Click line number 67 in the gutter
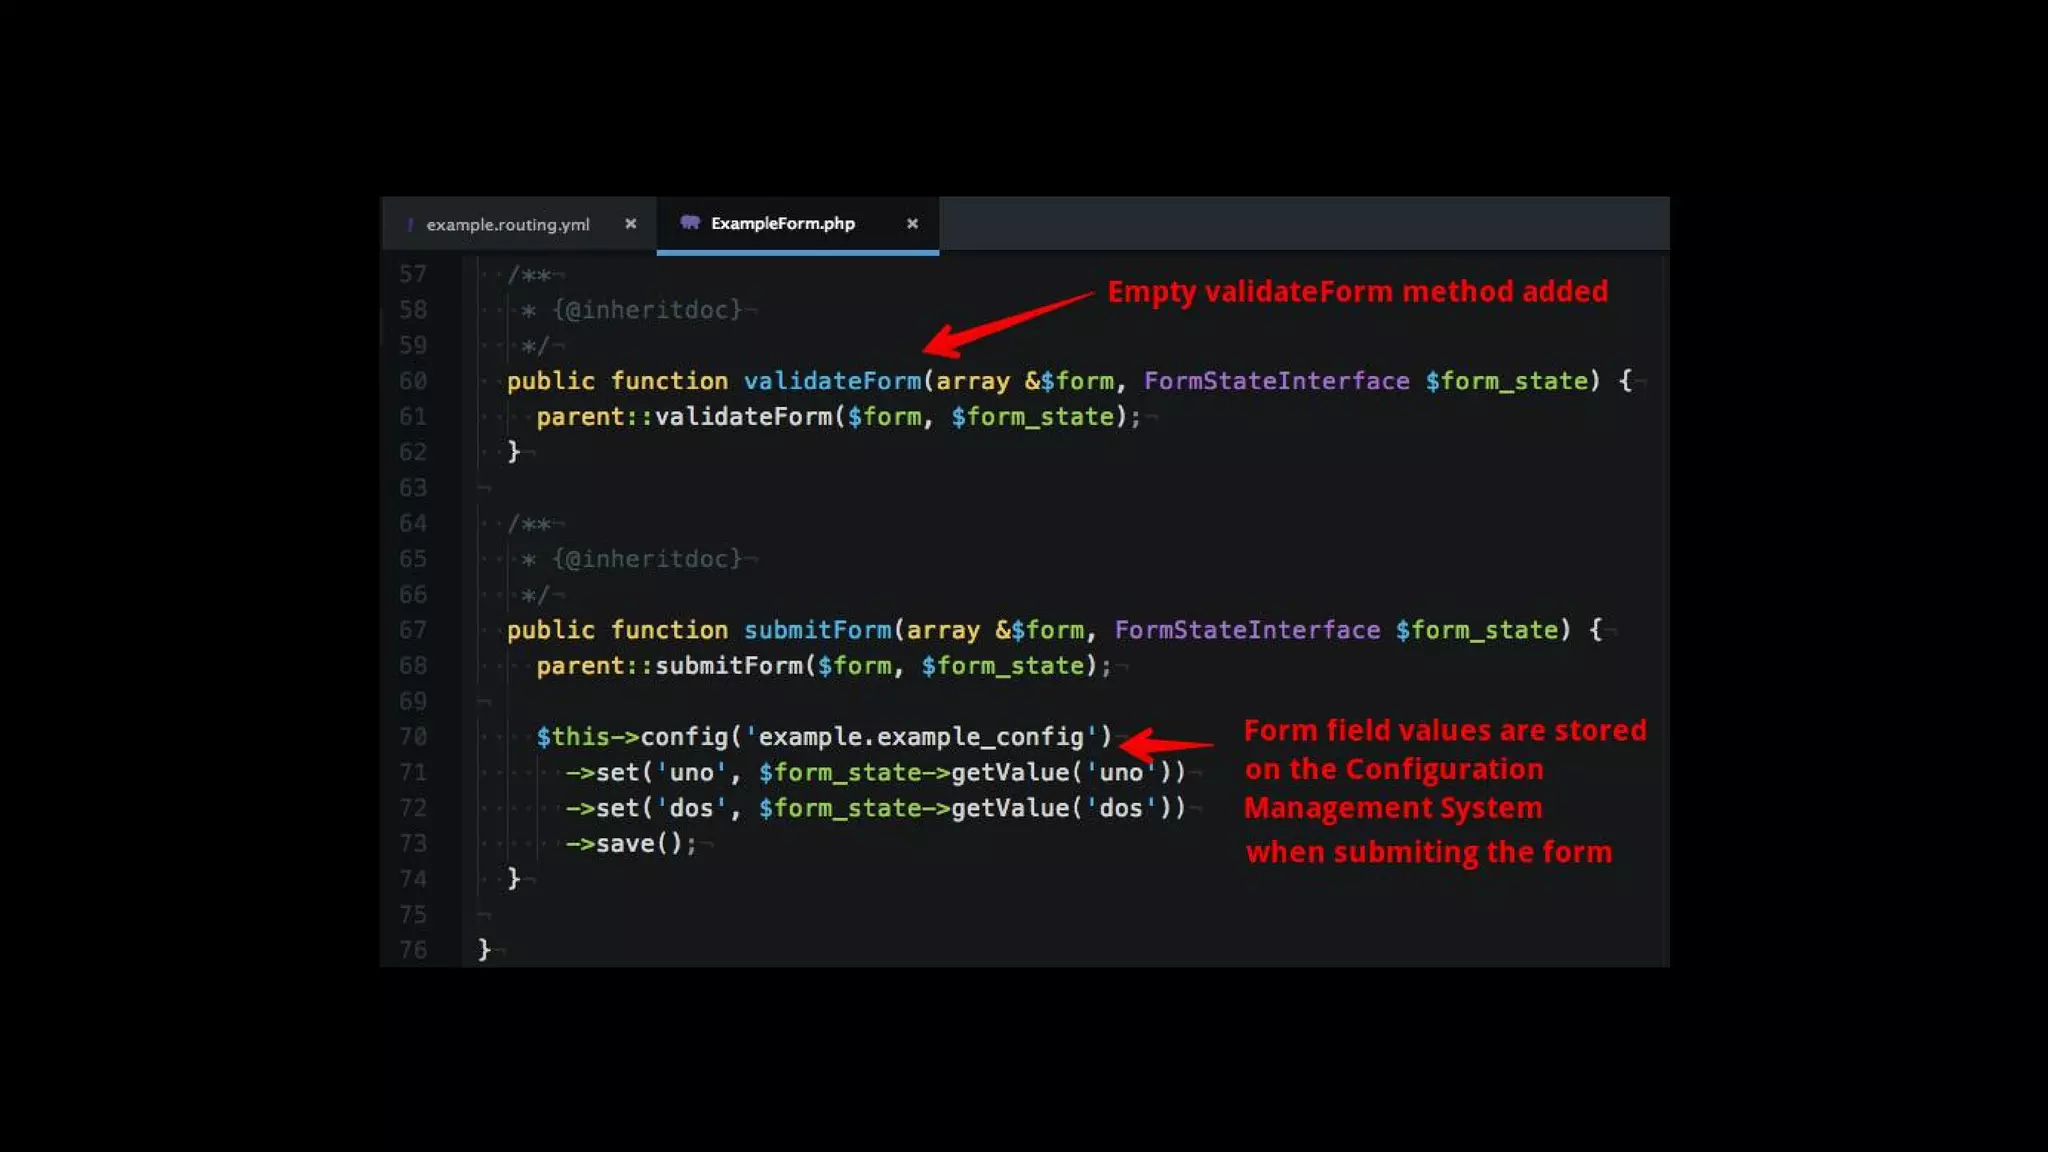Screen dimensions: 2048x1152 [413, 630]
